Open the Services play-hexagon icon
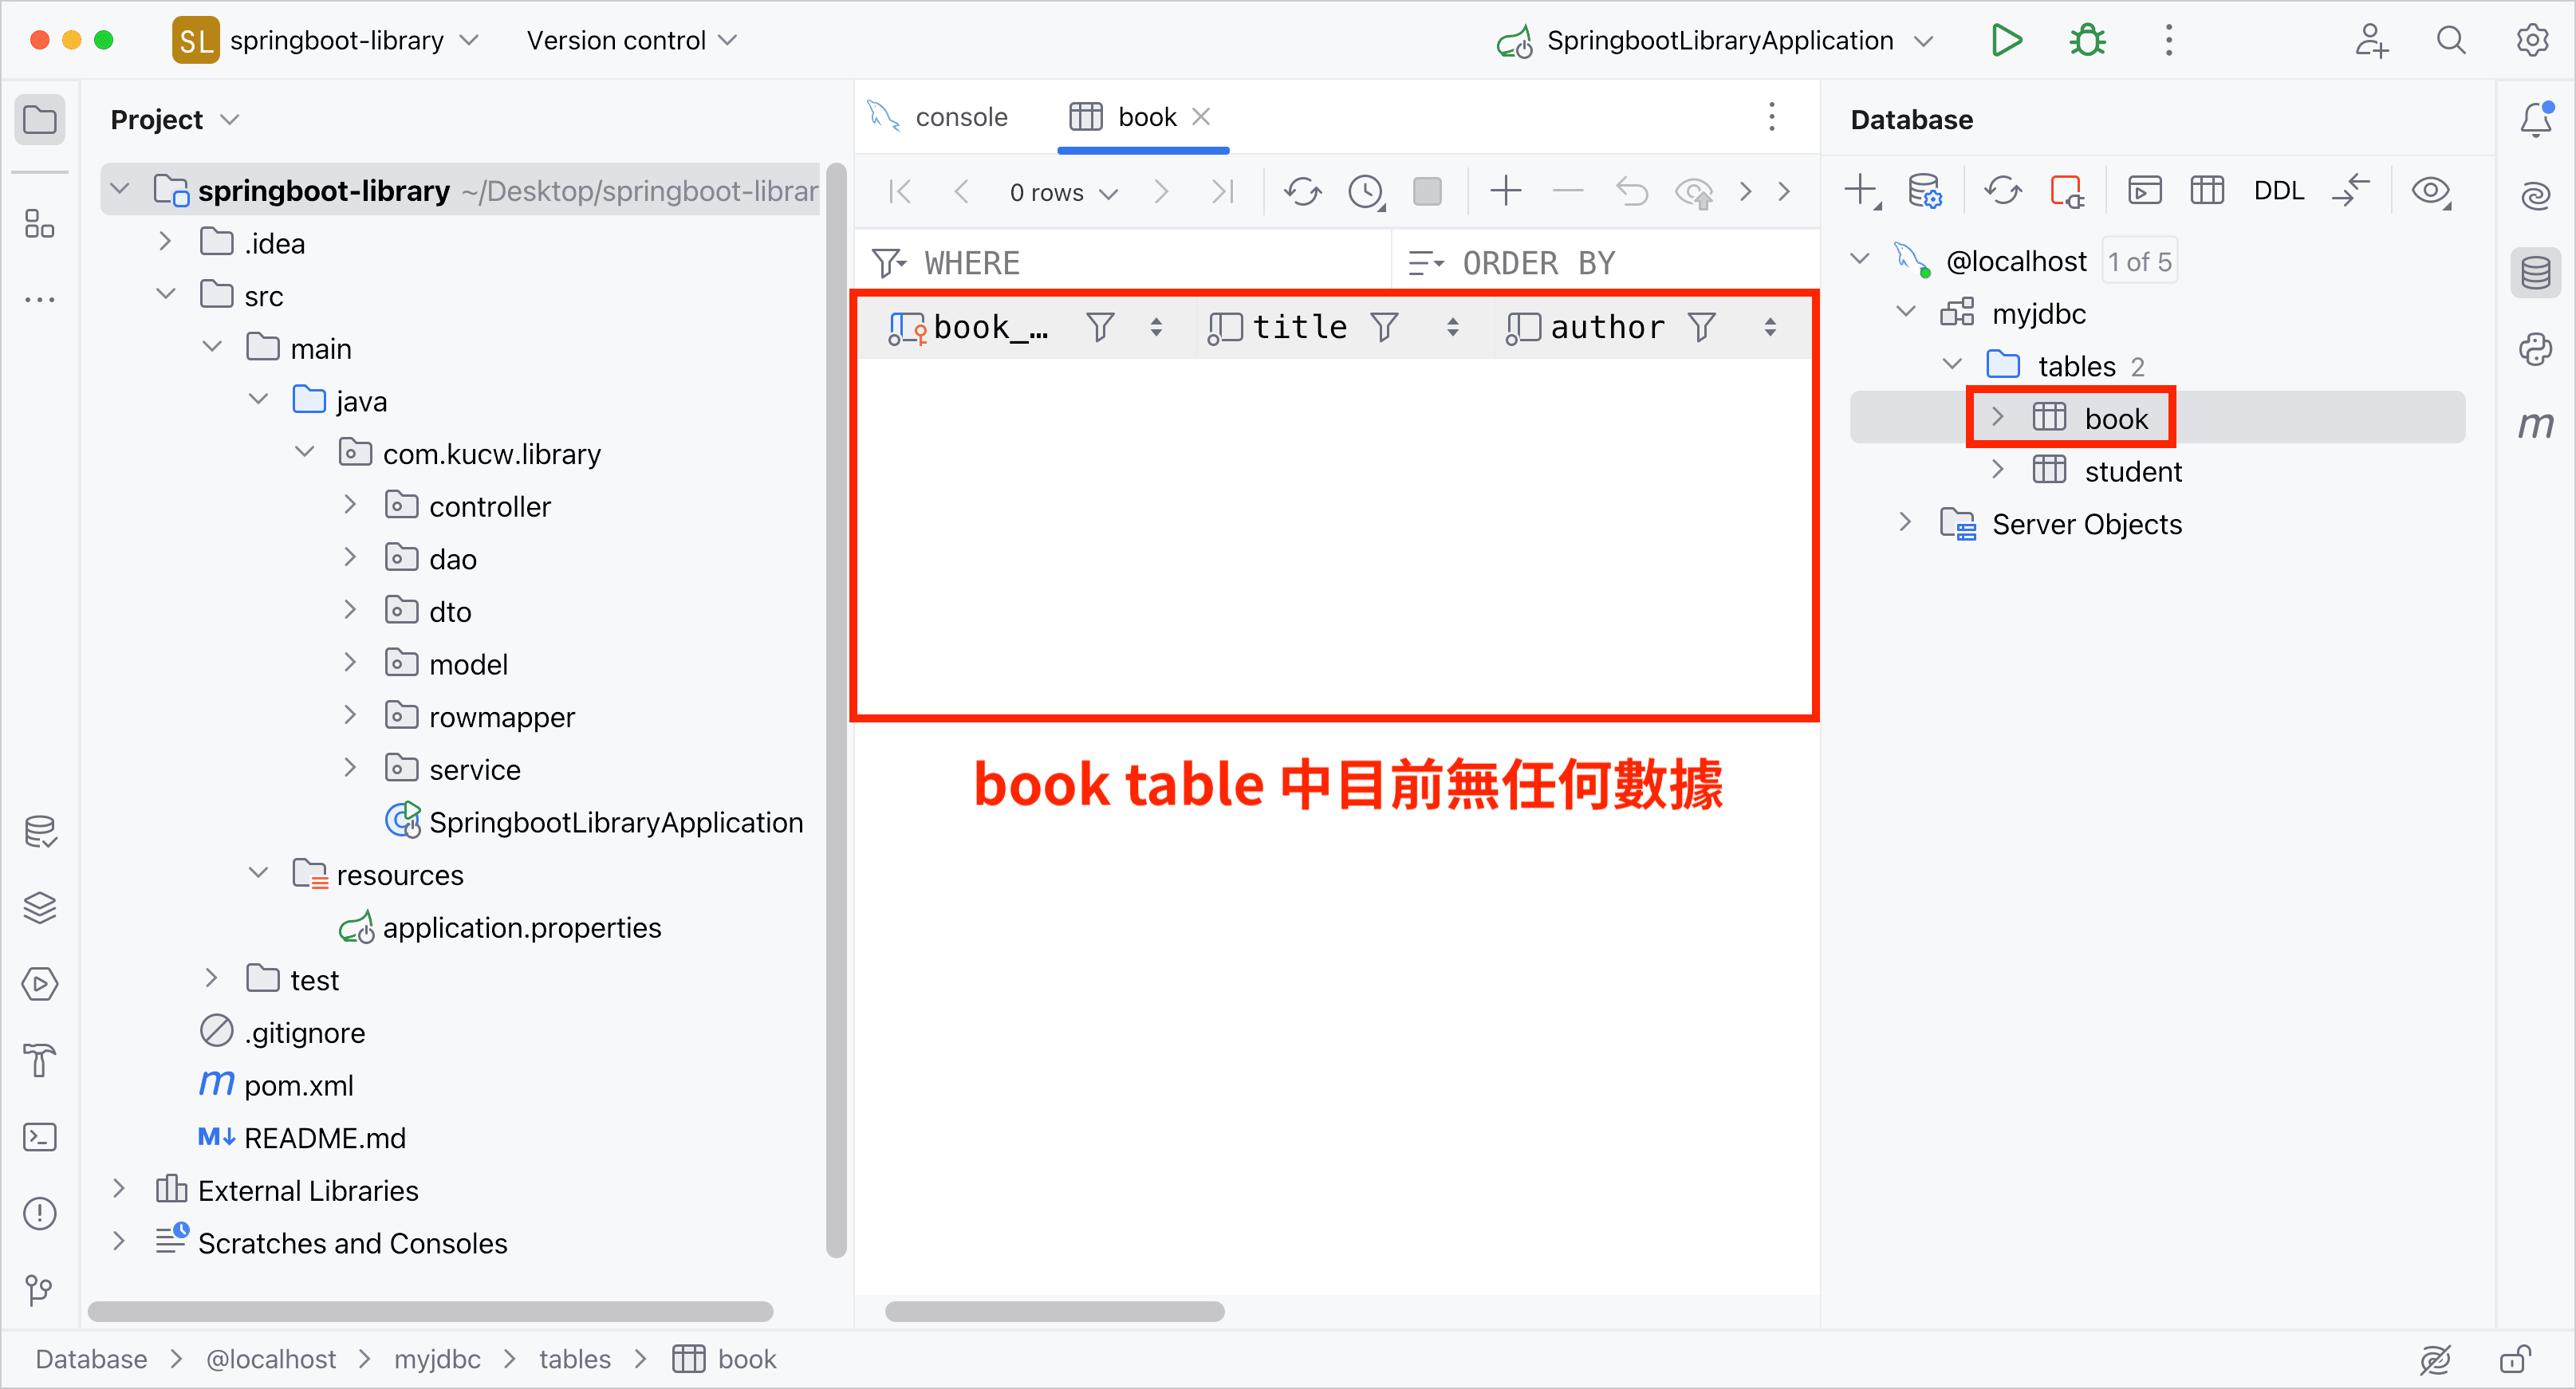2576x1389 pixels. (39, 984)
